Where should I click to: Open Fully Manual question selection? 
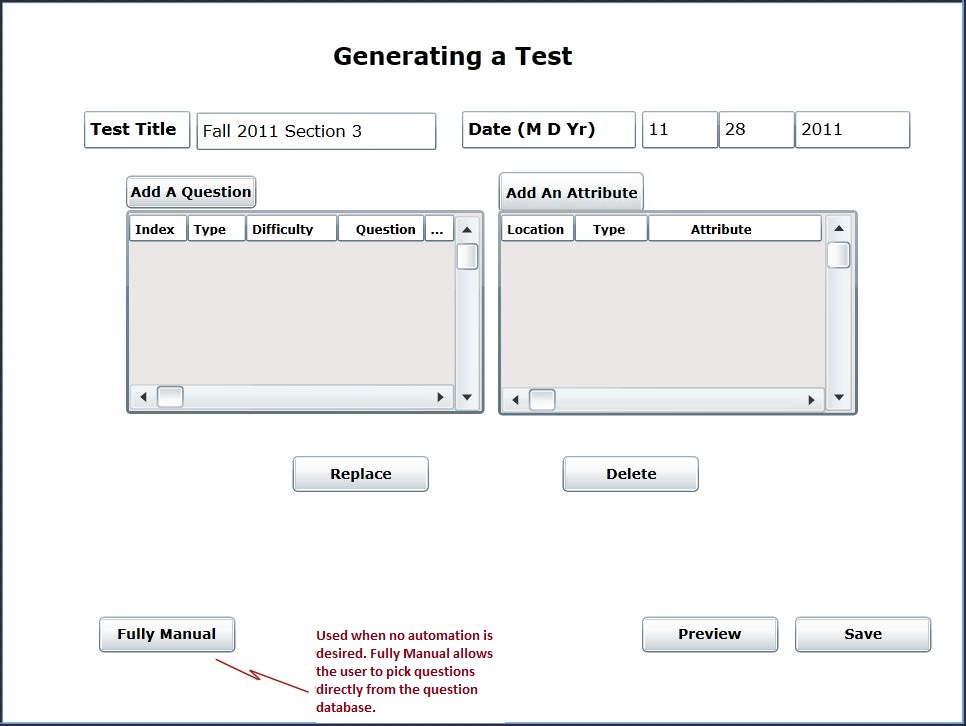coord(167,634)
